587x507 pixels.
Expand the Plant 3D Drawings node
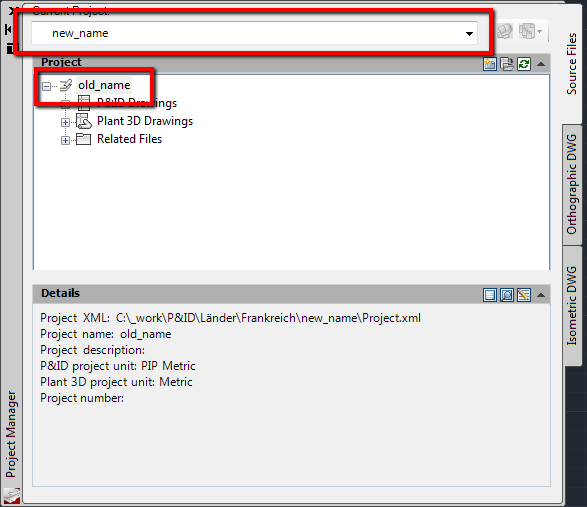pos(65,122)
